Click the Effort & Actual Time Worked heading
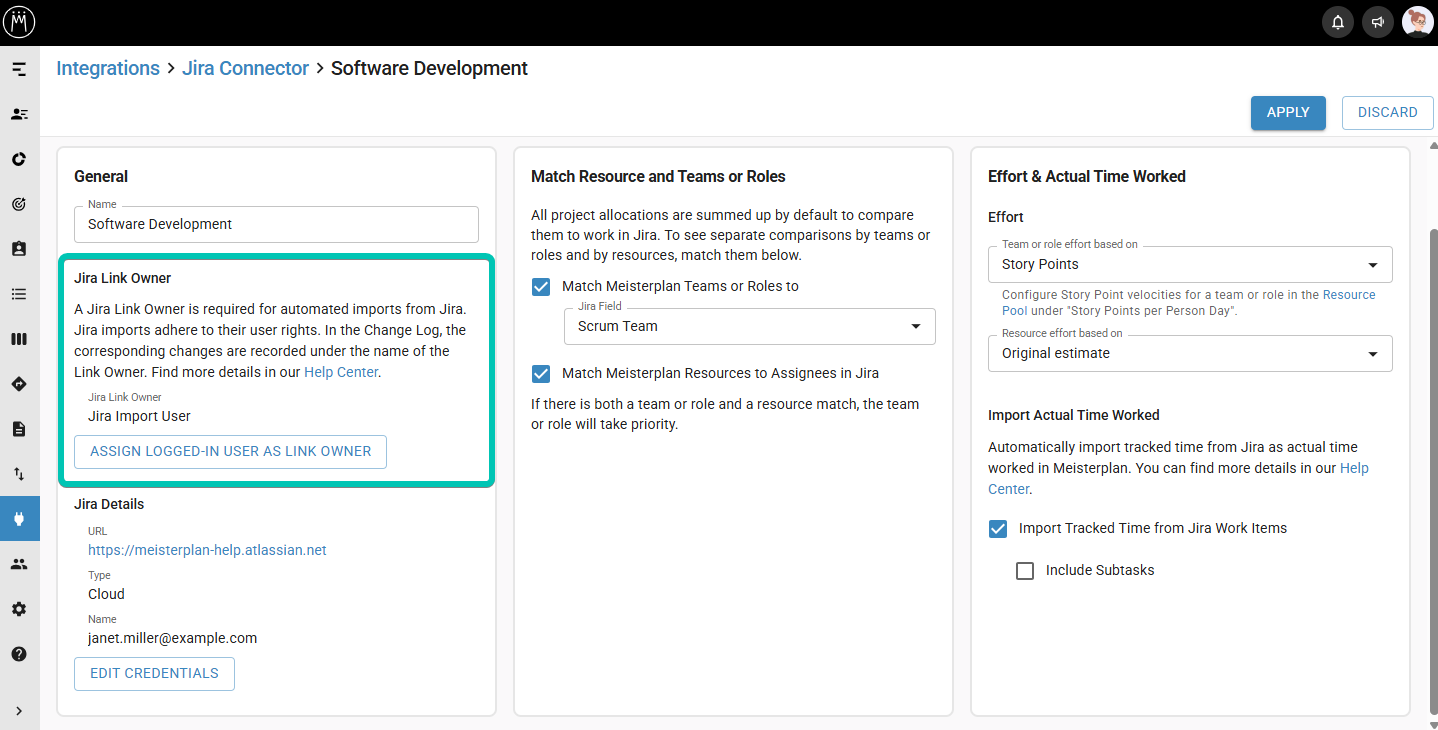 click(x=1087, y=176)
